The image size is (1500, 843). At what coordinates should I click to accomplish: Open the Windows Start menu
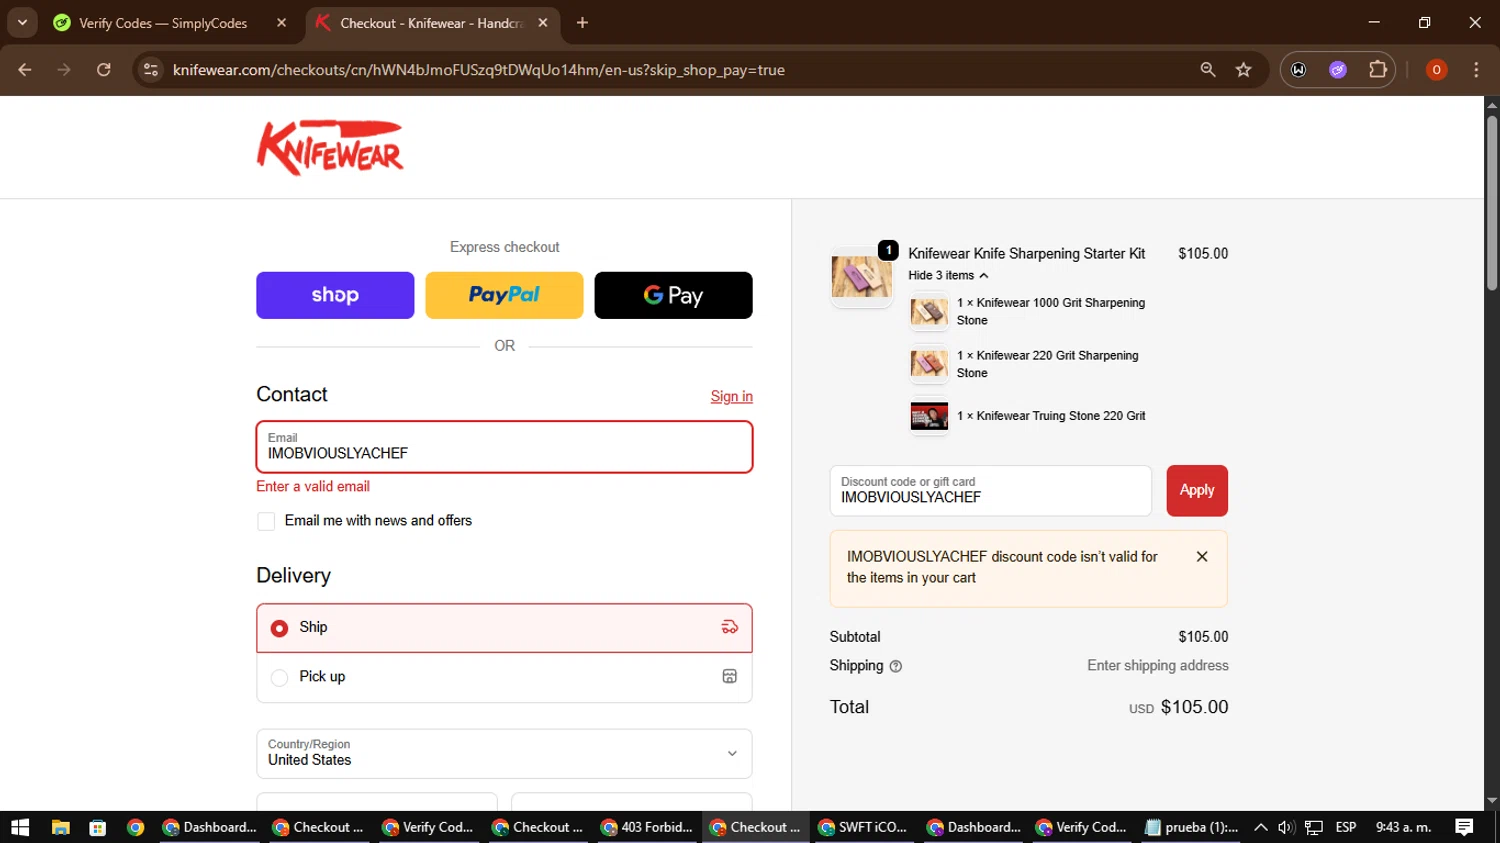coord(20,827)
